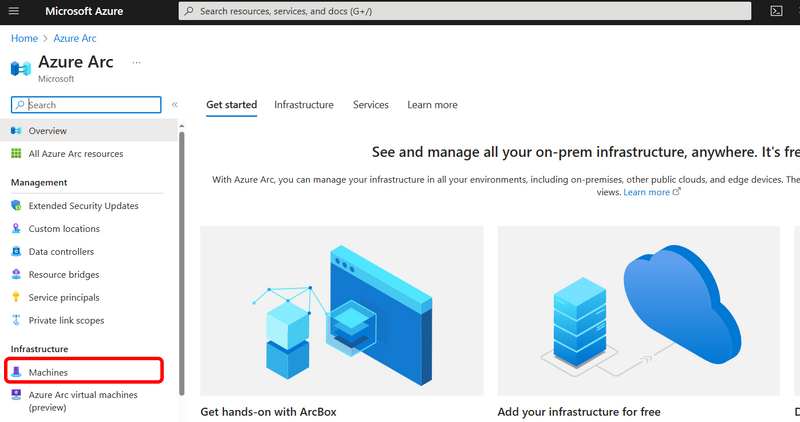The image size is (800, 422).
Task: Focus the sidebar Search field
Action: click(86, 105)
